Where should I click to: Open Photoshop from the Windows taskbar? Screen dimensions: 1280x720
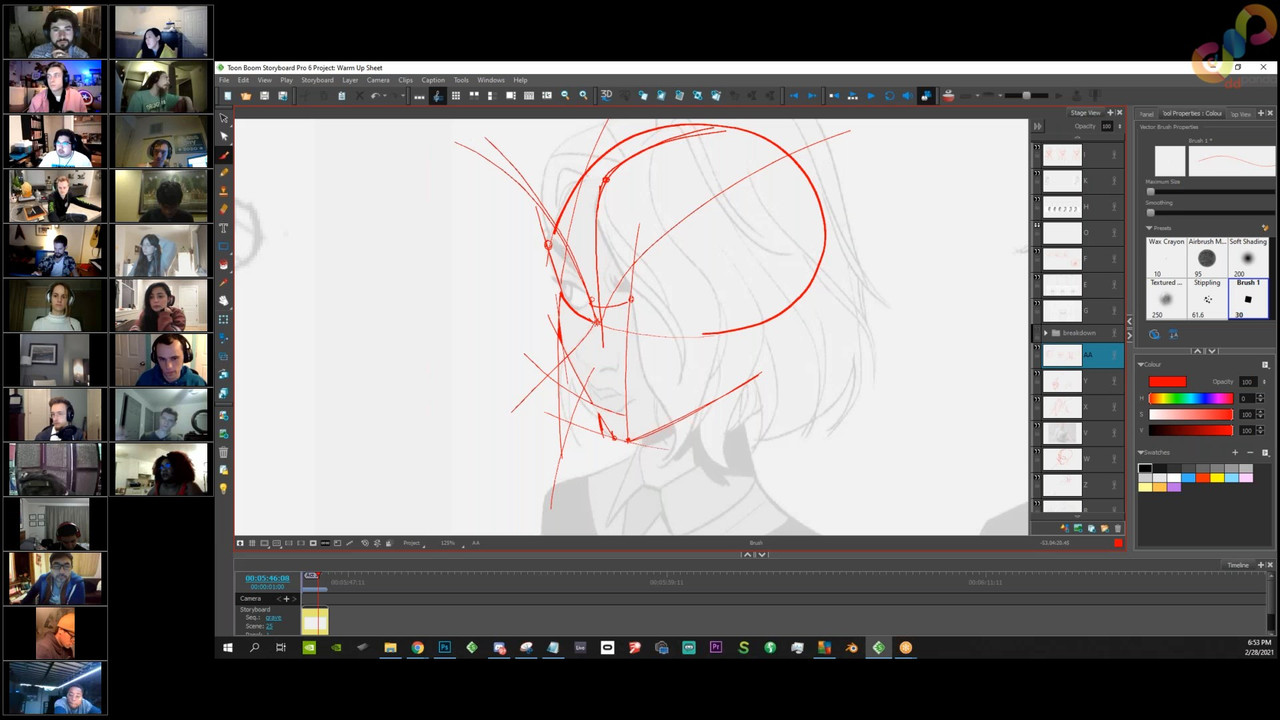tap(444, 648)
